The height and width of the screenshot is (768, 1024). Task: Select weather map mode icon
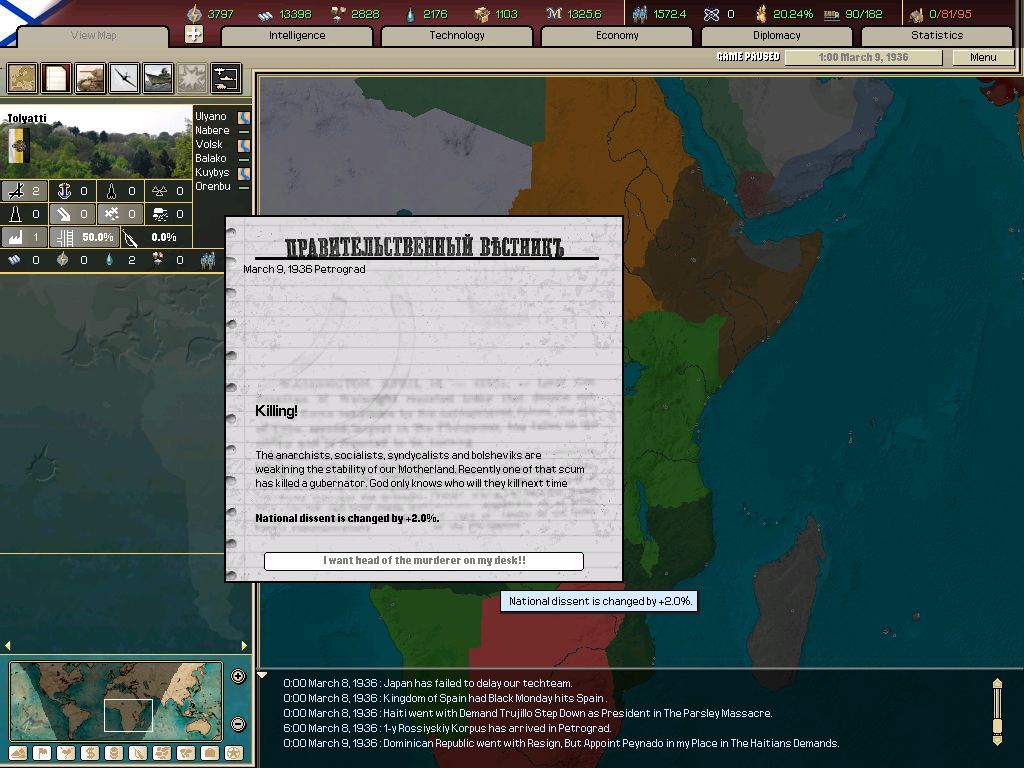click(66, 753)
